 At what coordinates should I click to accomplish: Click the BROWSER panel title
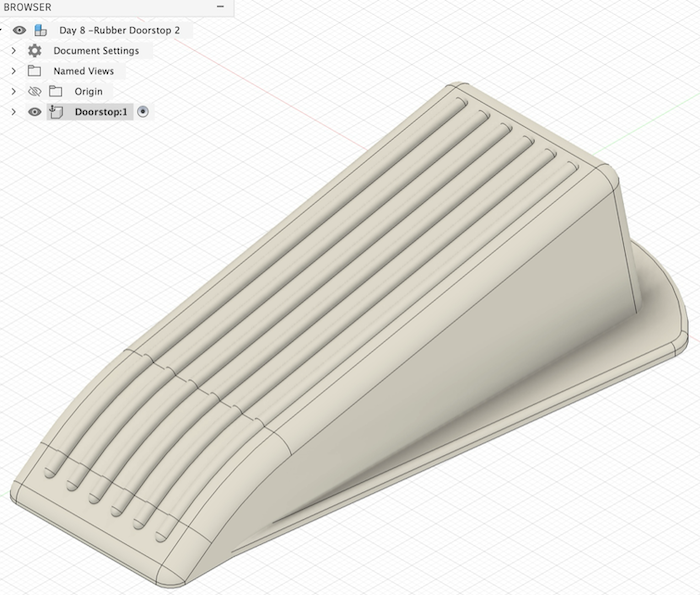27,7
